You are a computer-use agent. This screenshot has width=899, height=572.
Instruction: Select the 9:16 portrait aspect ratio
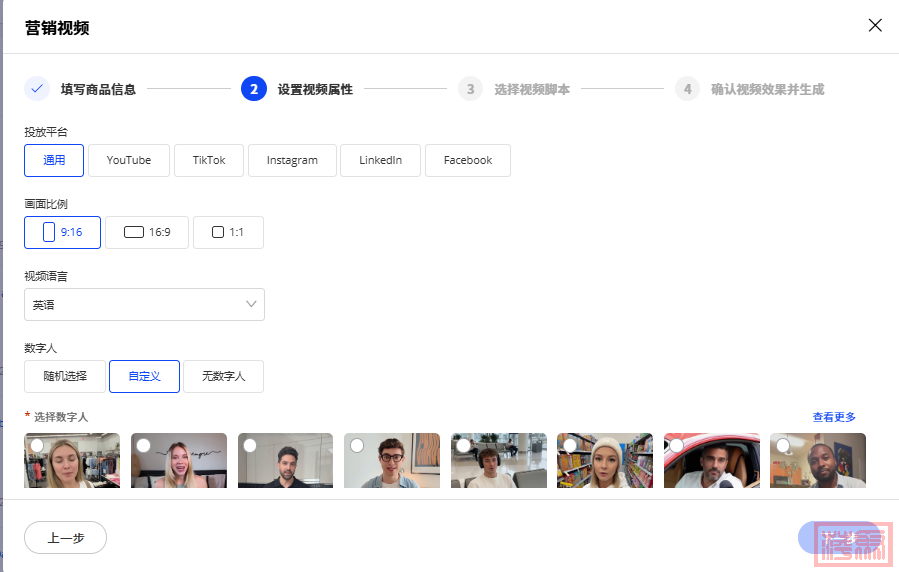(62, 232)
